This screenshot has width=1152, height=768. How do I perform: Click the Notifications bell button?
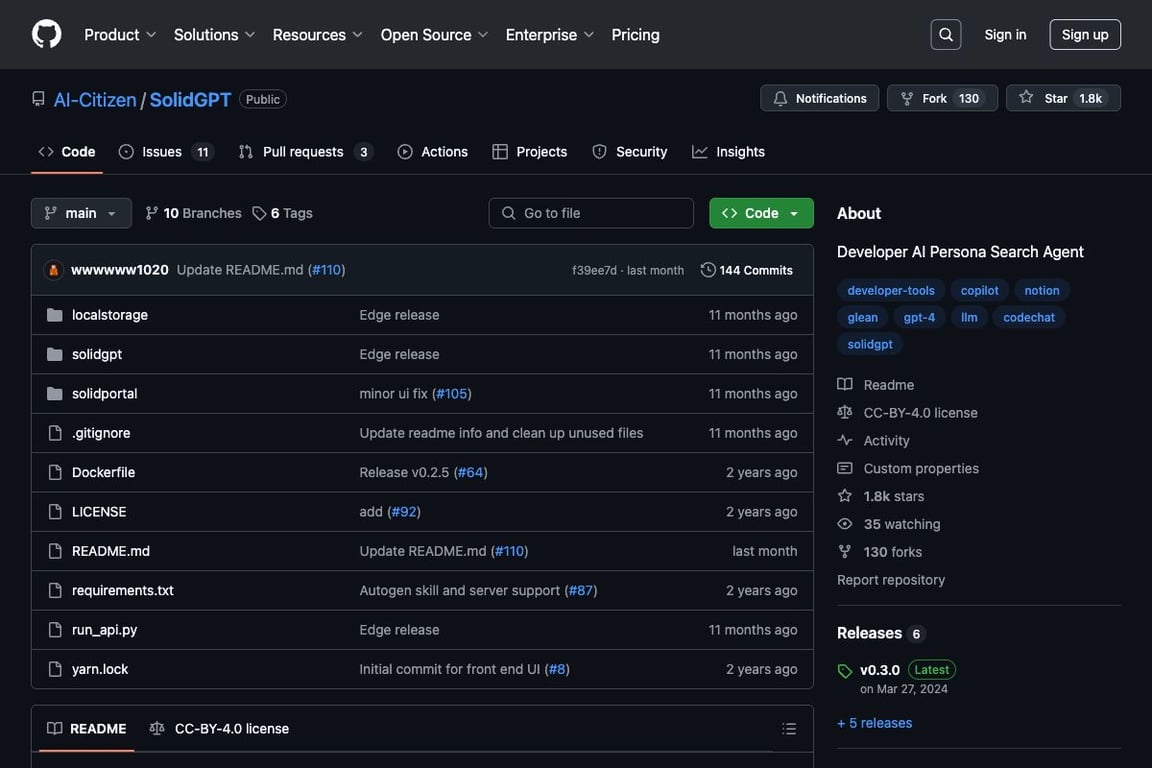(x=819, y=98)
